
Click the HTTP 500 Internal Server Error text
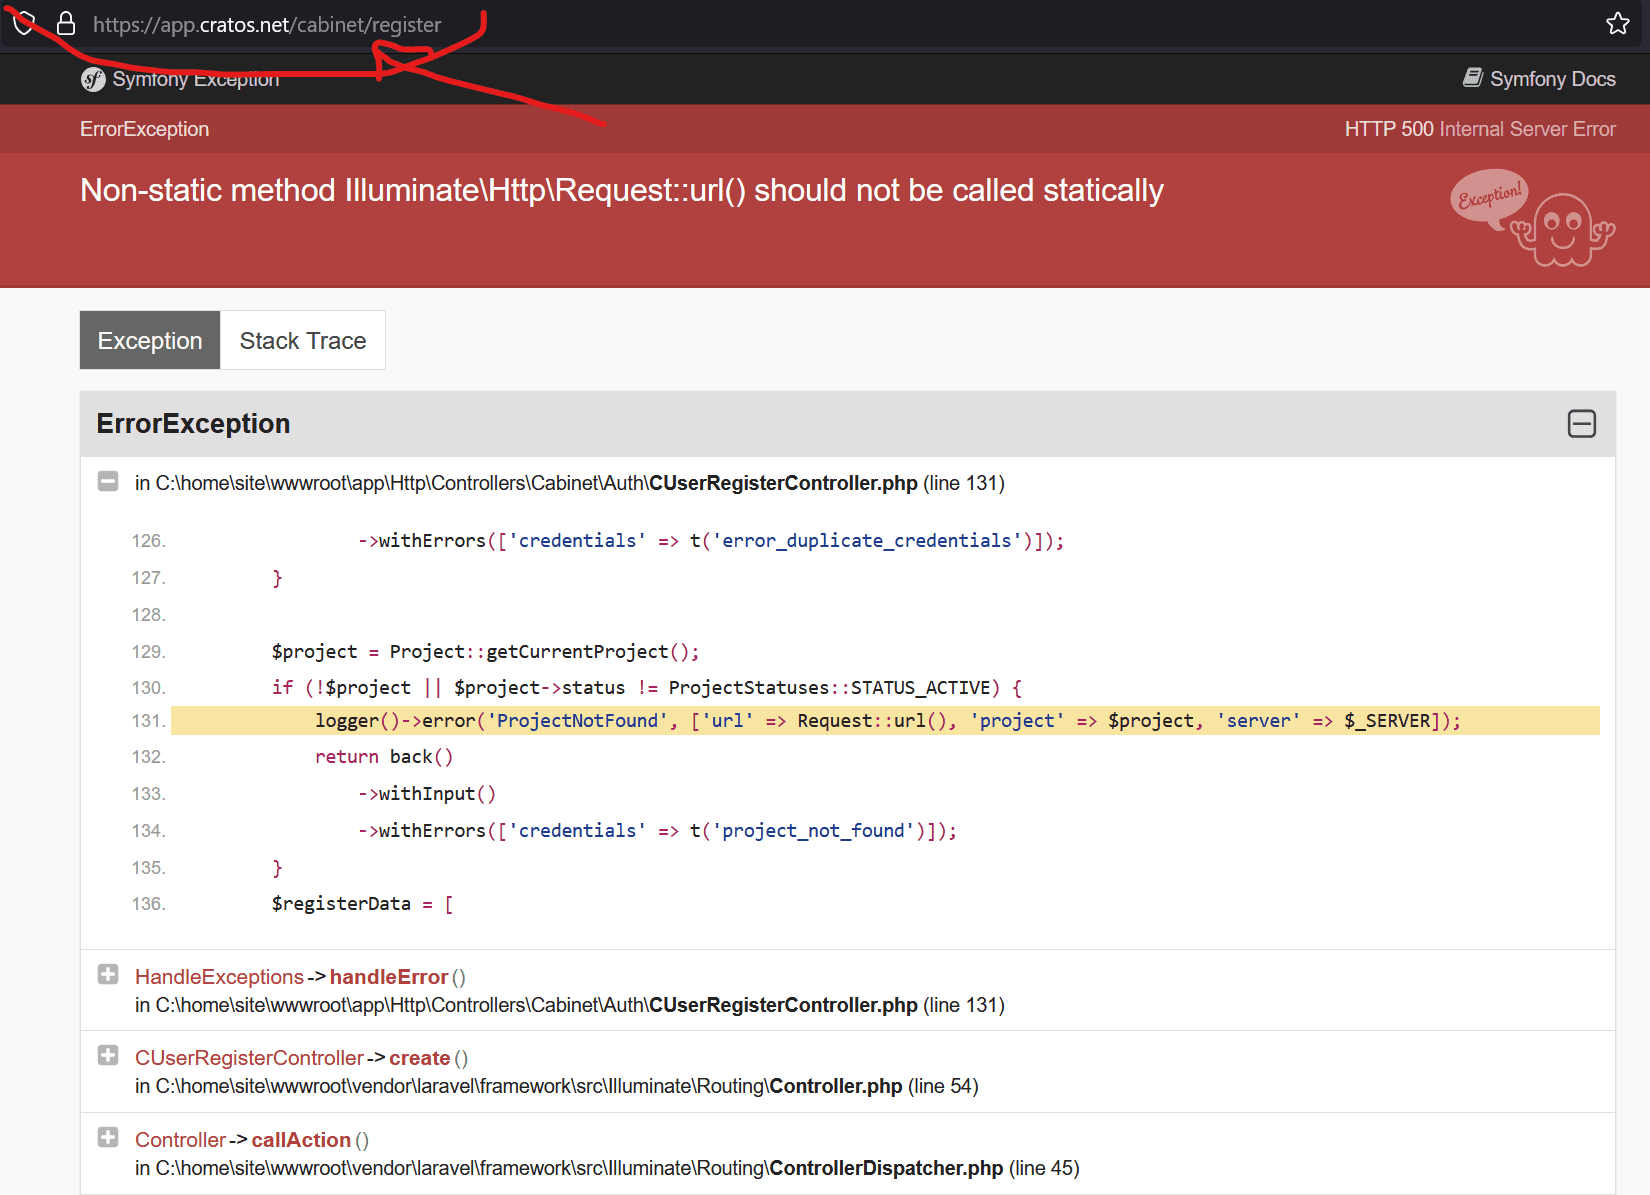1479,129
